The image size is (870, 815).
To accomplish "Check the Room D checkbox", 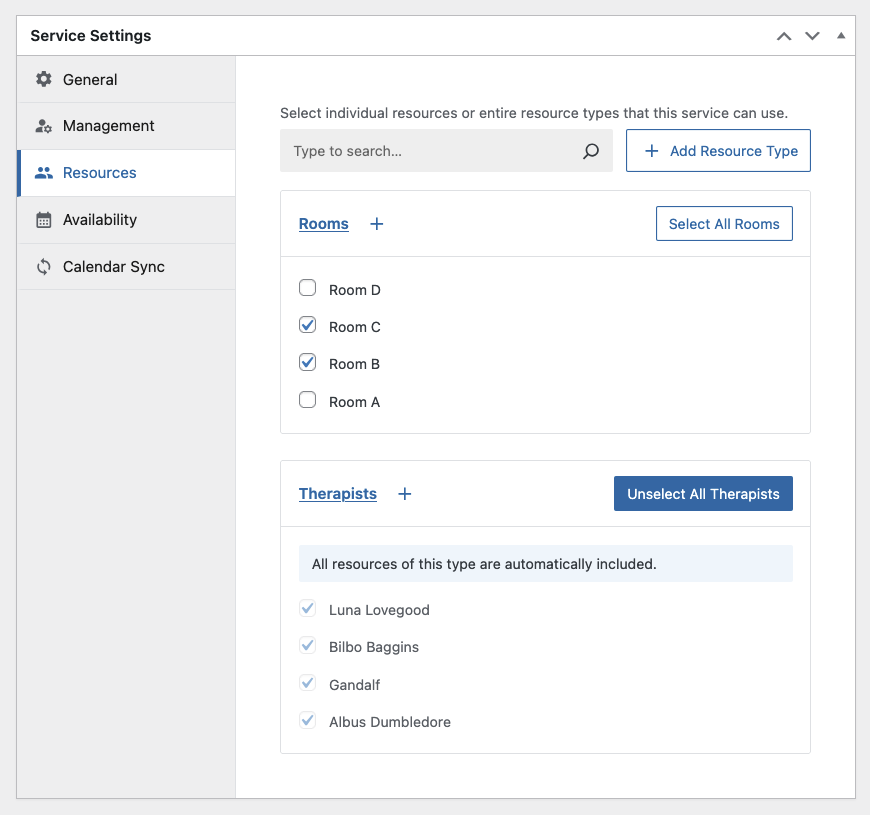I will [x=307, y=288].
